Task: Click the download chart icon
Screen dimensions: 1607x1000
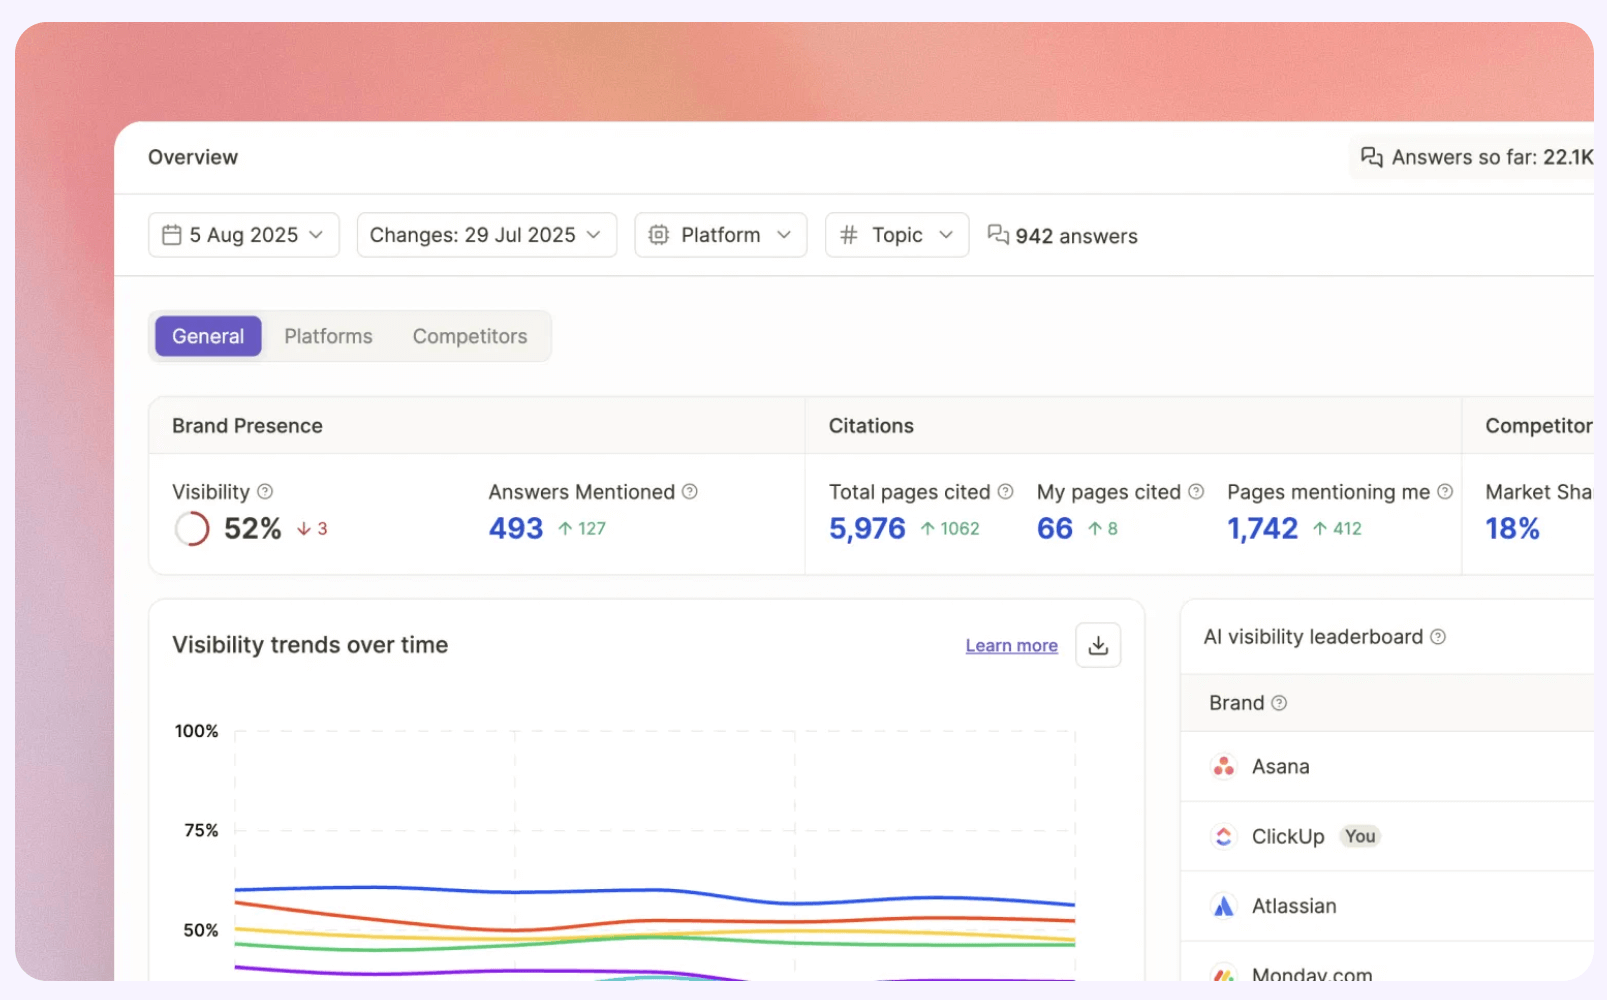Action: (1097, 645)
